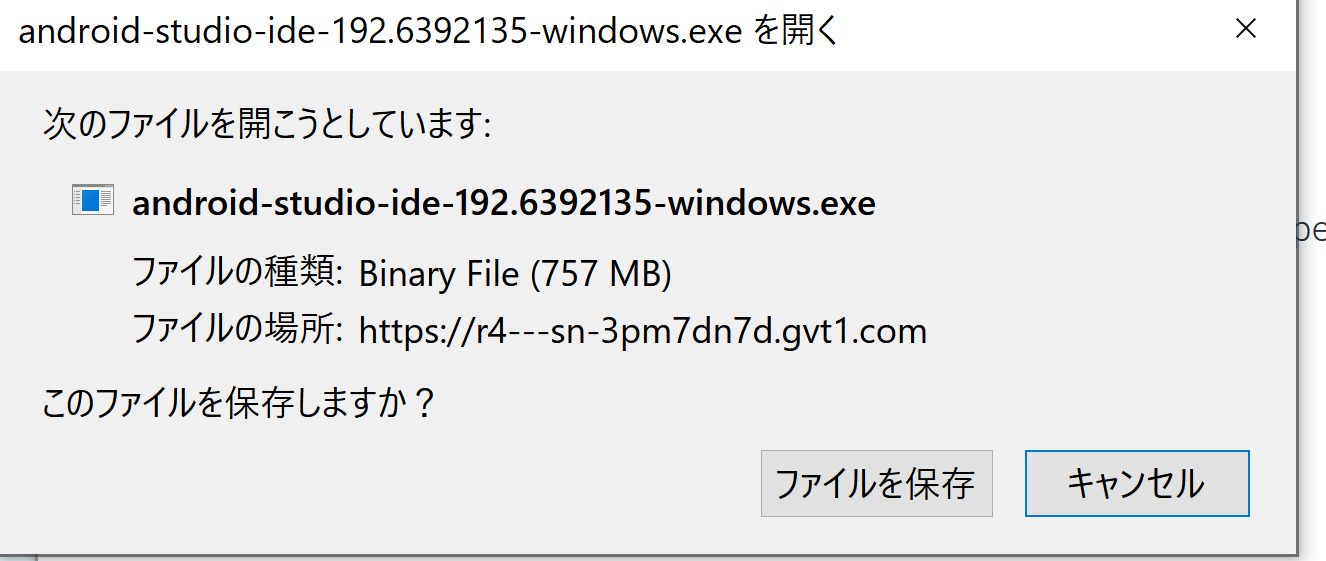The width and height of the screenshot is (1326, 561).
Task: Click the ファイルの場所 label
Action: tap(238, 329)
